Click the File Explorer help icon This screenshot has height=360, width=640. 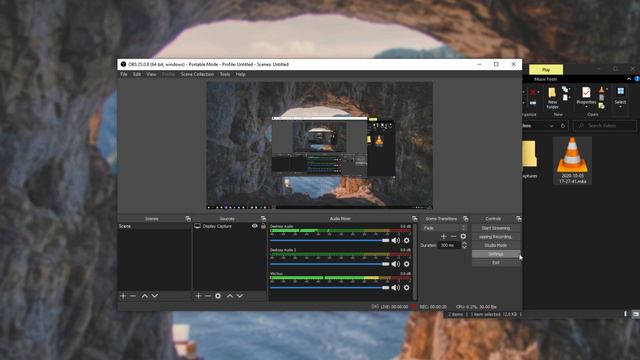tap(637, 79)
